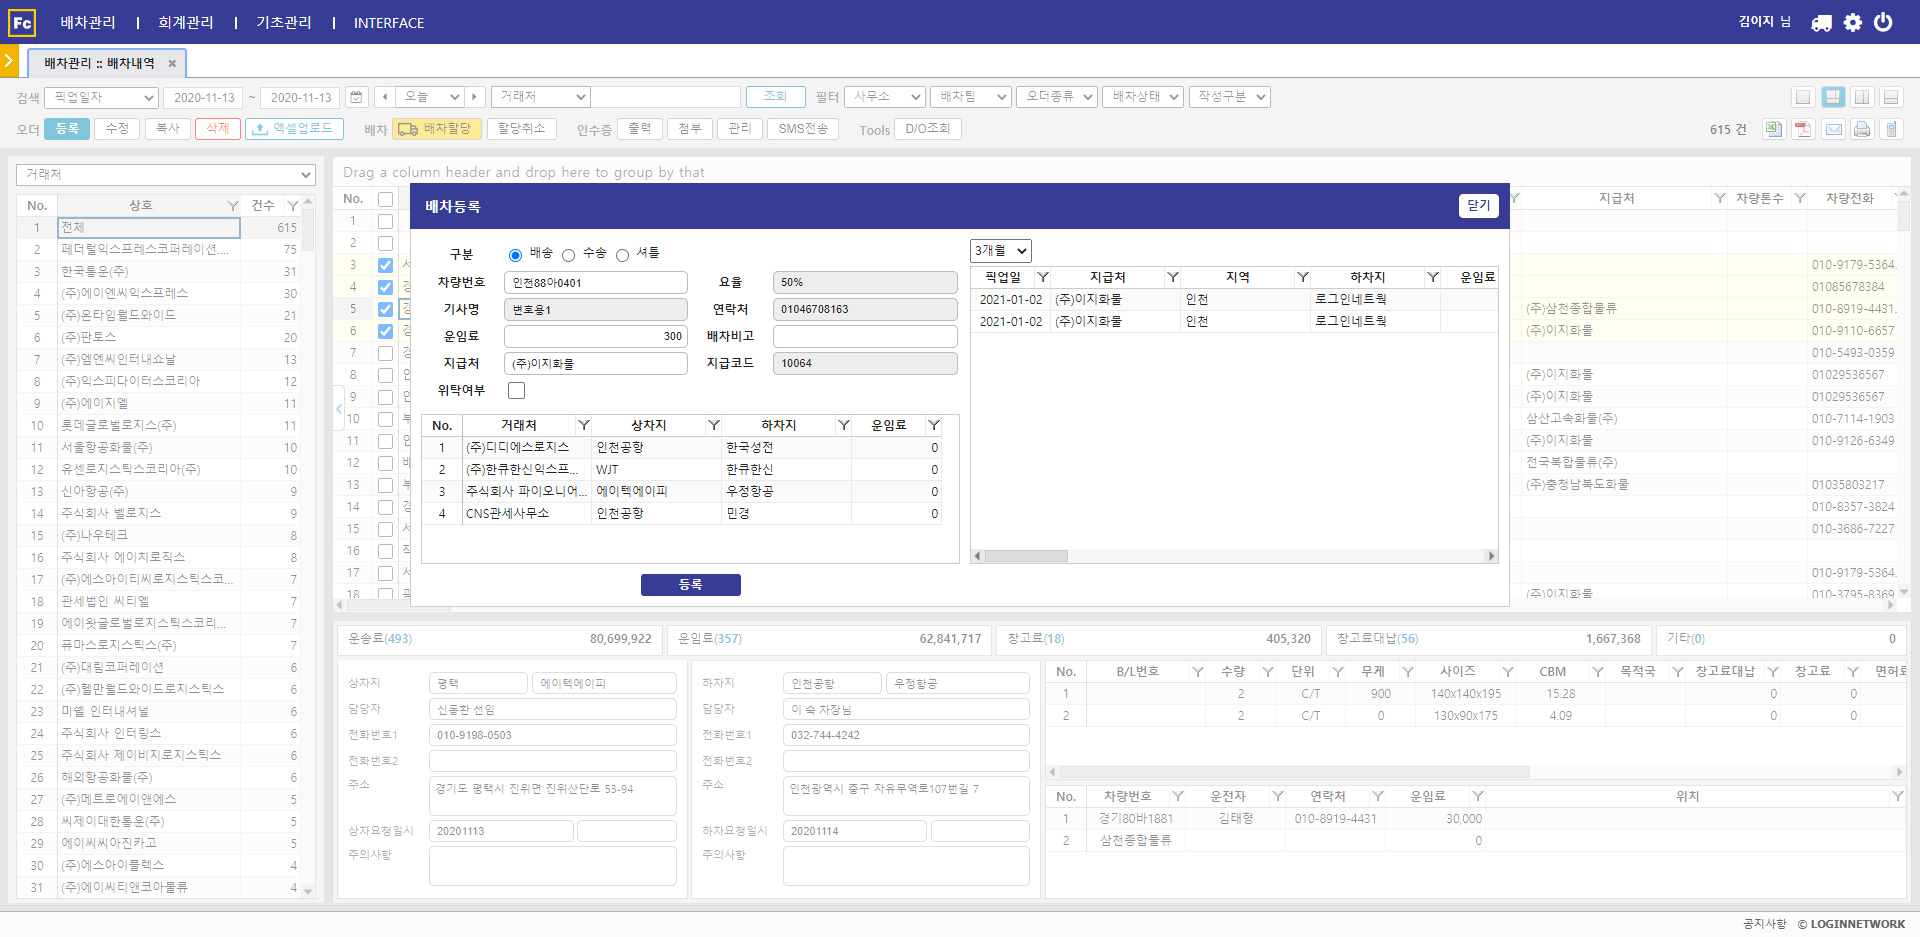Click the mobile phone SMS icon
Viewport: 1920px width, 937px height.
pos(1891,129)
